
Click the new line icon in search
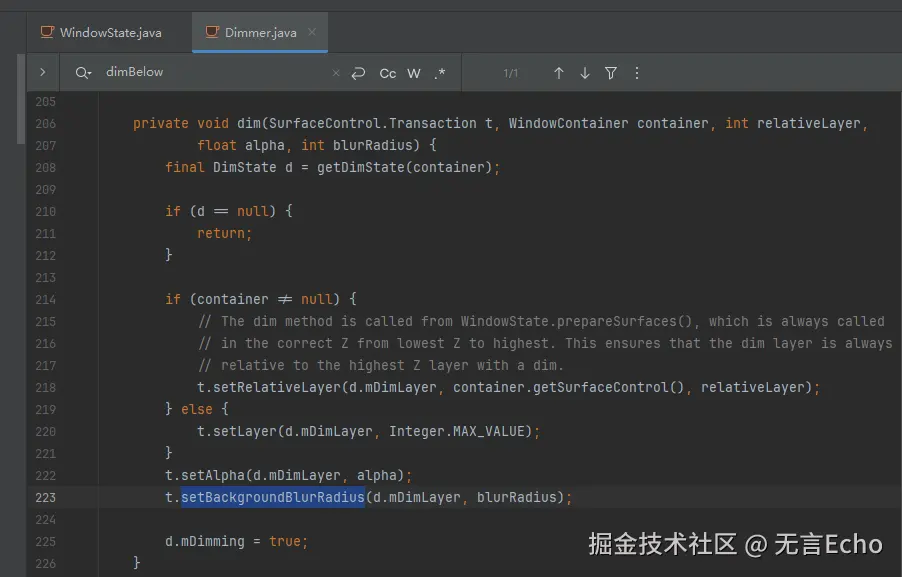click(x=358, y=73)
